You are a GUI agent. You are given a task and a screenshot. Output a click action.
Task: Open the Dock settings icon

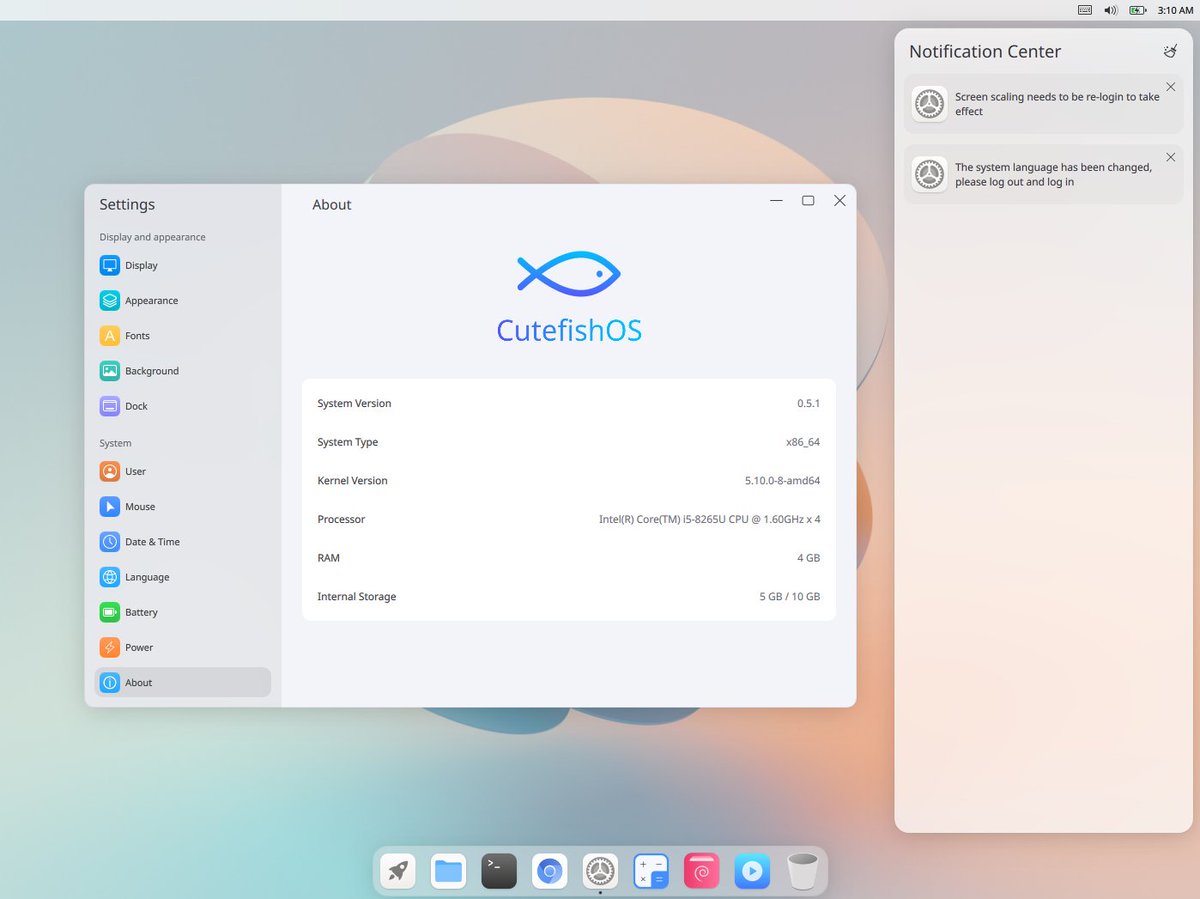[x=110, y=406]
